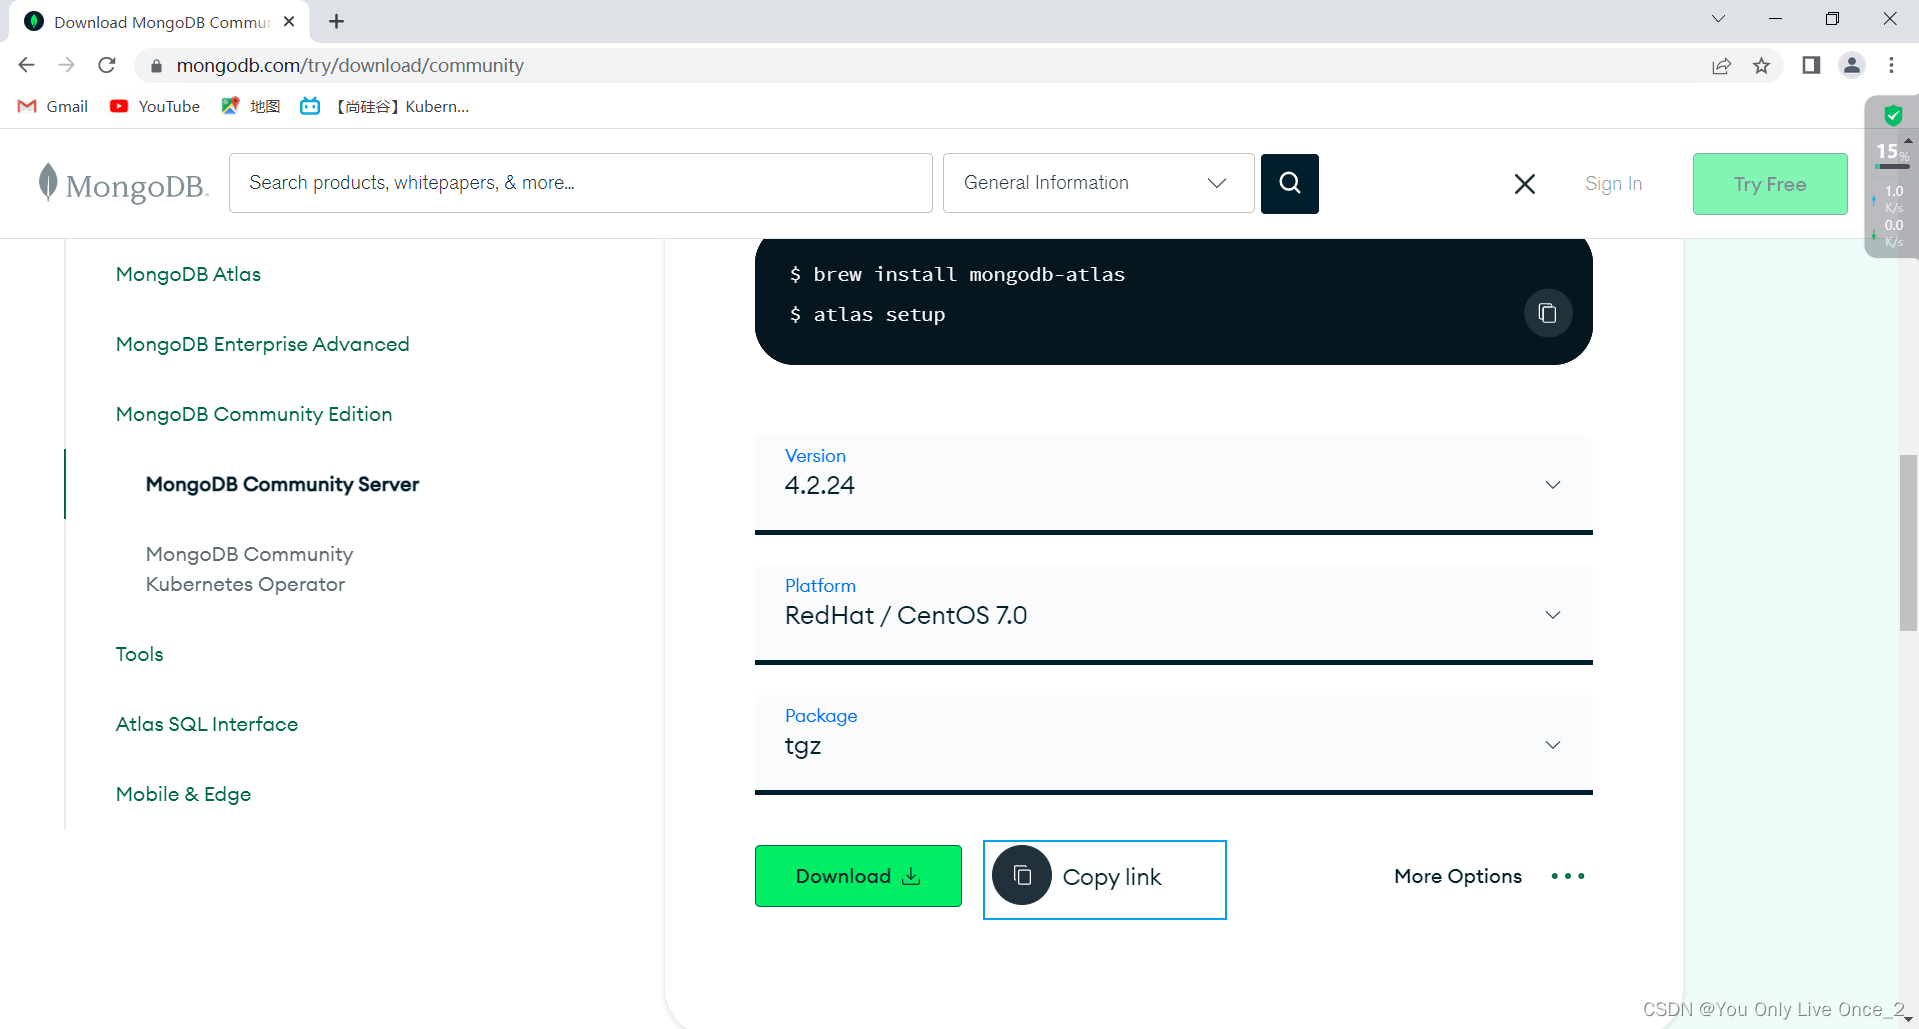Screen dimensions: 1919x1029
Task: Open Atlas SQL Interface sidebar item
Action: tap(207, 724)
